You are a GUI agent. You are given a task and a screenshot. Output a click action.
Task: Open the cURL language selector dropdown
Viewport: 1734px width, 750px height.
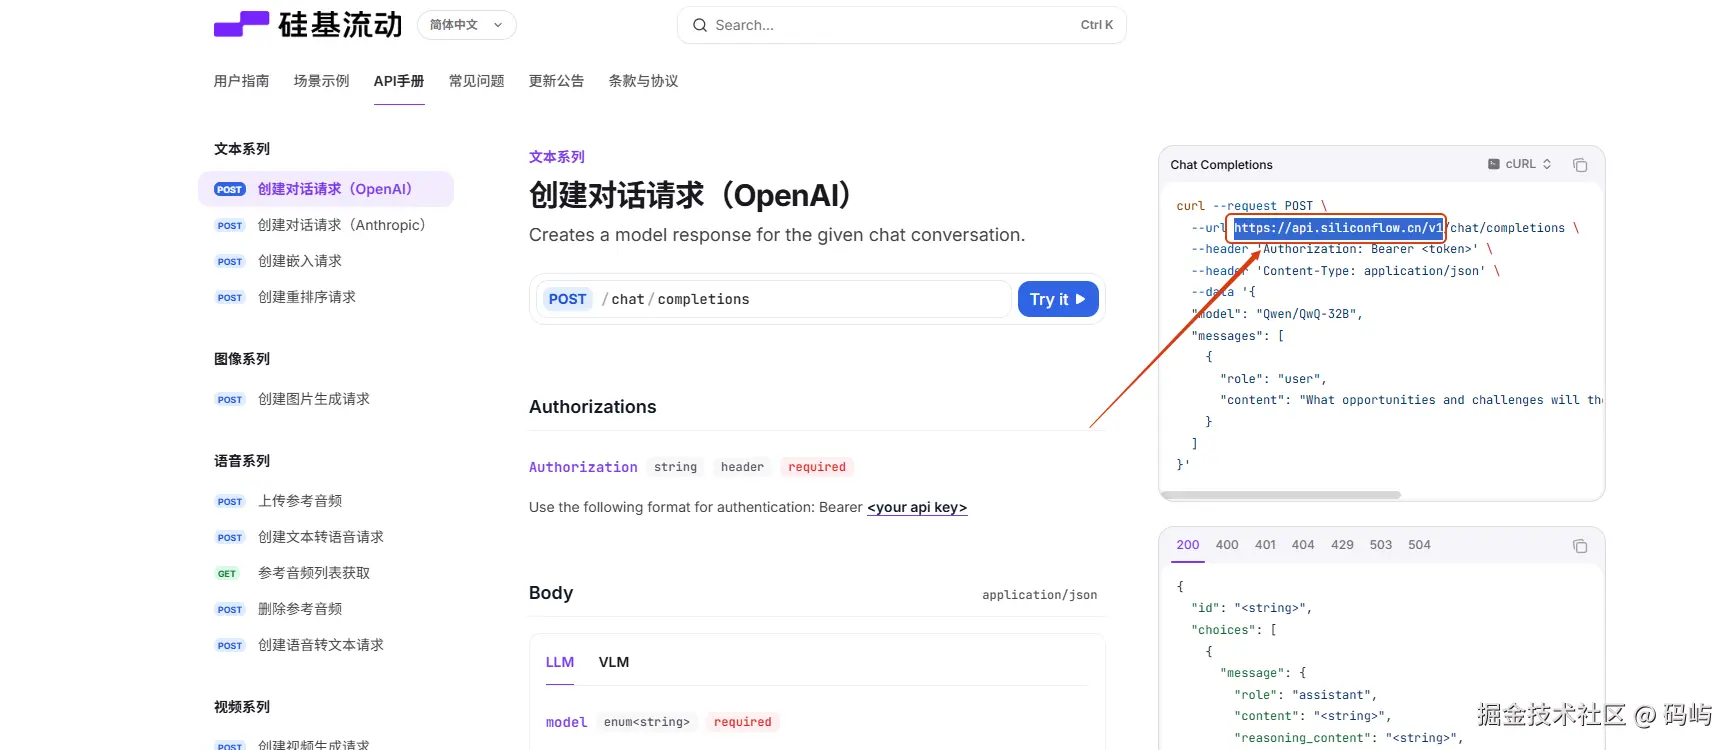(x=1520, y=164)
